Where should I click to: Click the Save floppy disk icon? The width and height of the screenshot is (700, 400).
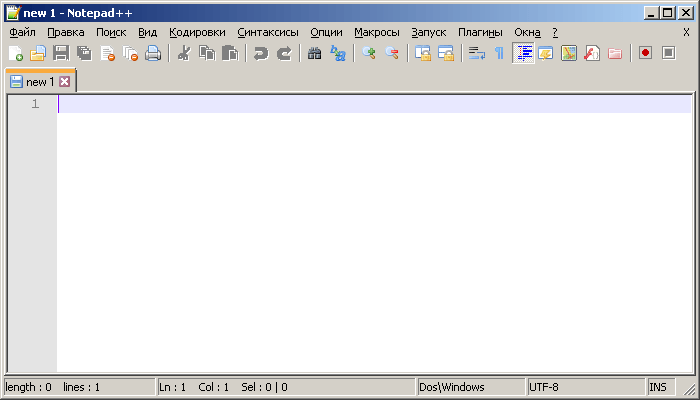pyautogui.click(x=61, y=53)
